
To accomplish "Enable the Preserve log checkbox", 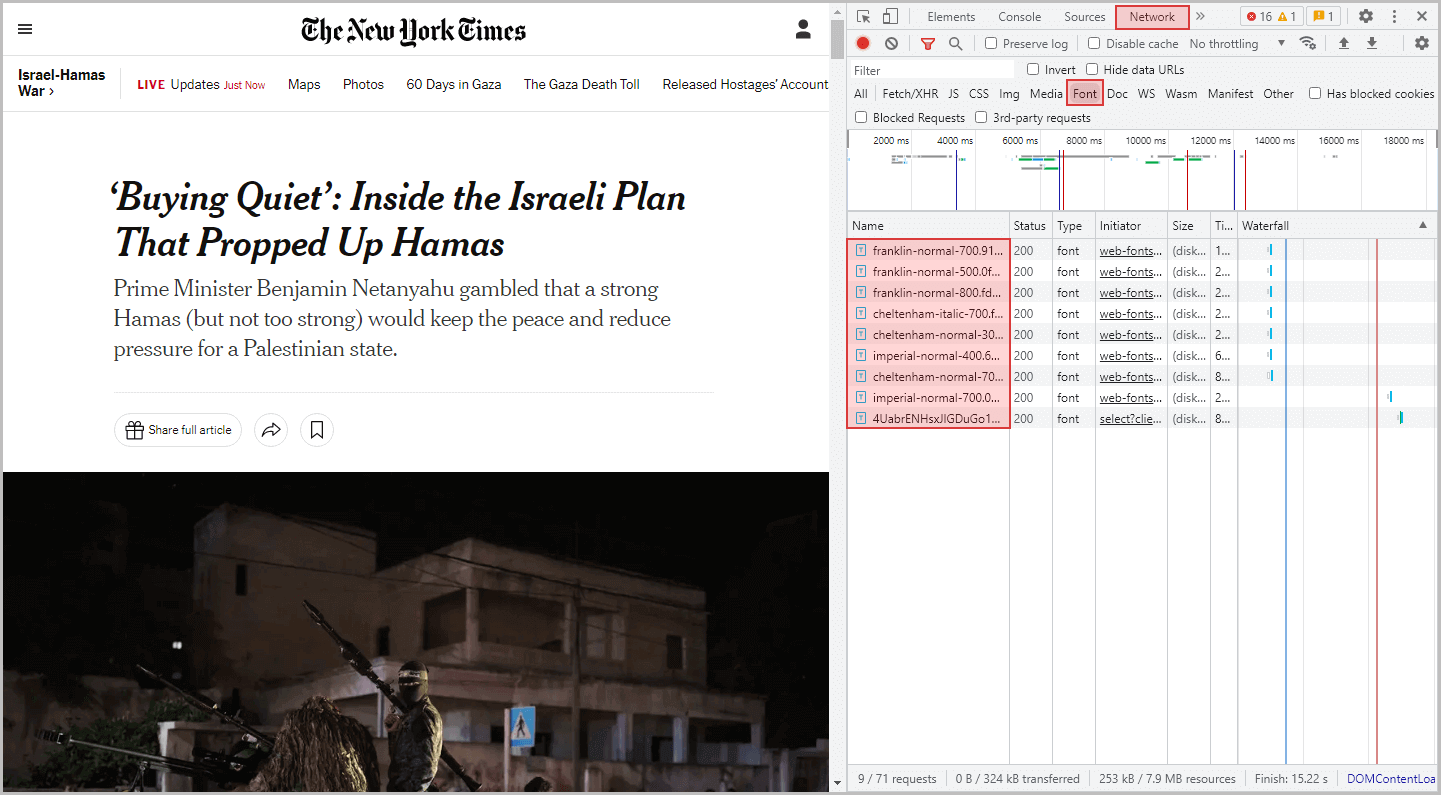I will (991, 43).
